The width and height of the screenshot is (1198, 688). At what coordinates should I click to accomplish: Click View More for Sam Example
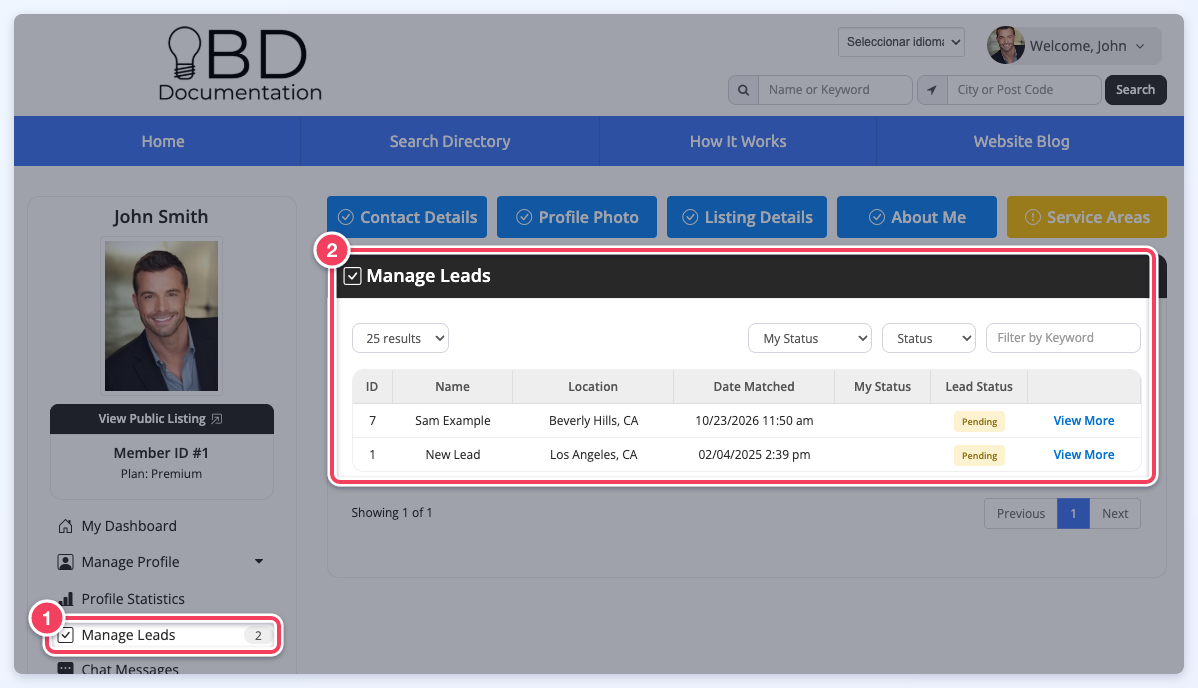pos(1083,420)
